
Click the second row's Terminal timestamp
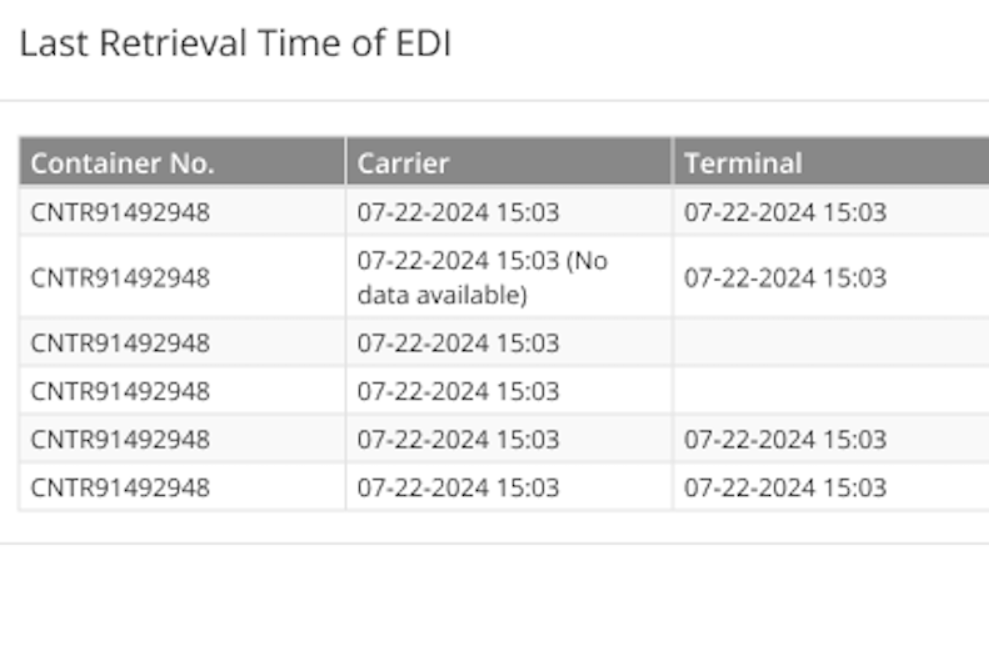(x=785, y=277)
